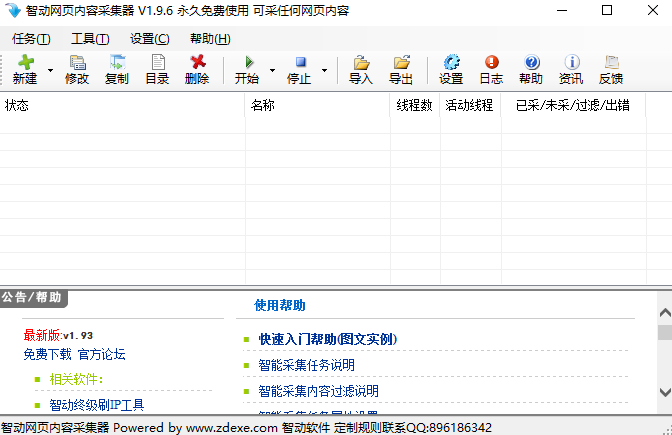The image size is (672, 435).
Task: Open the 设置(C) menu
Action: [x=150, y=39]
